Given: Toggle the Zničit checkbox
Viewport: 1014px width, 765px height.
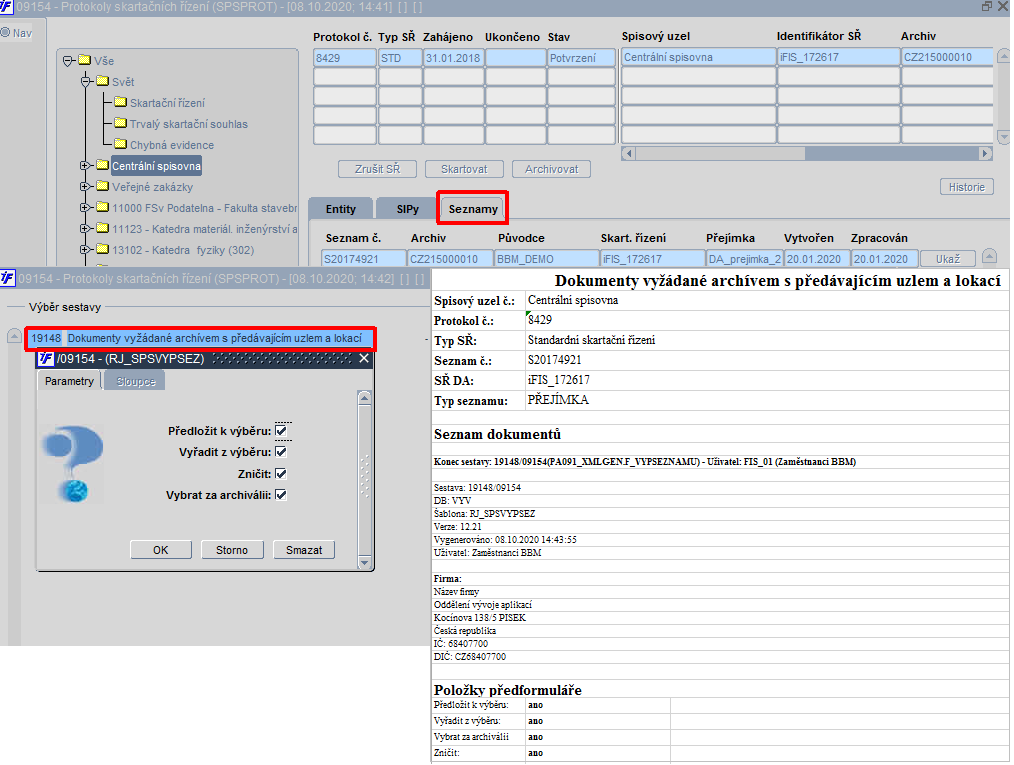Looking at the screenshot, I should [281, 474].
